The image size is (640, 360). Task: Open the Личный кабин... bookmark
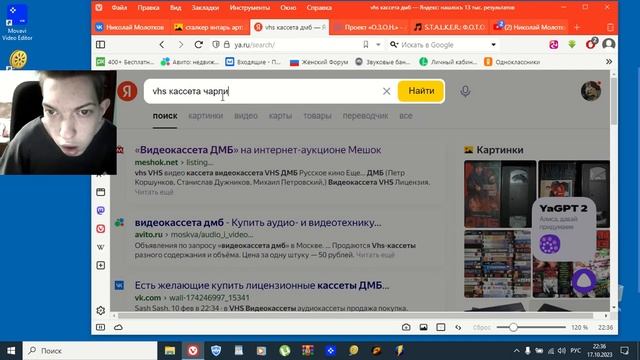[448, 62]
